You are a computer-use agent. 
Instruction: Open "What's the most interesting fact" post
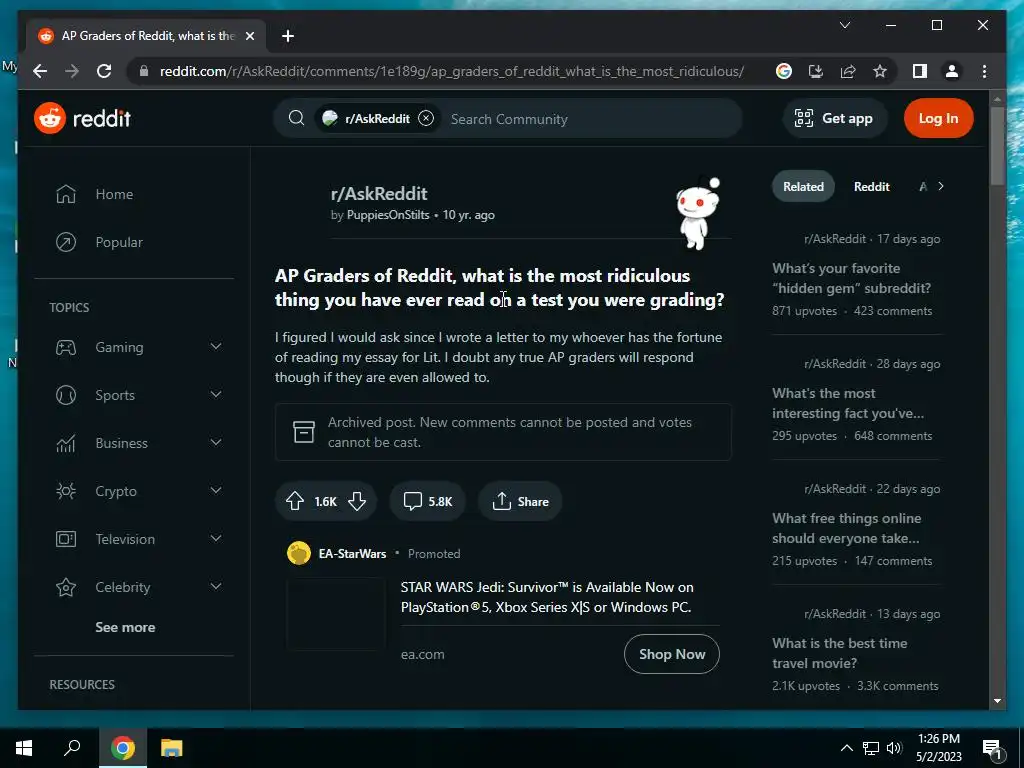coord(848,403)
